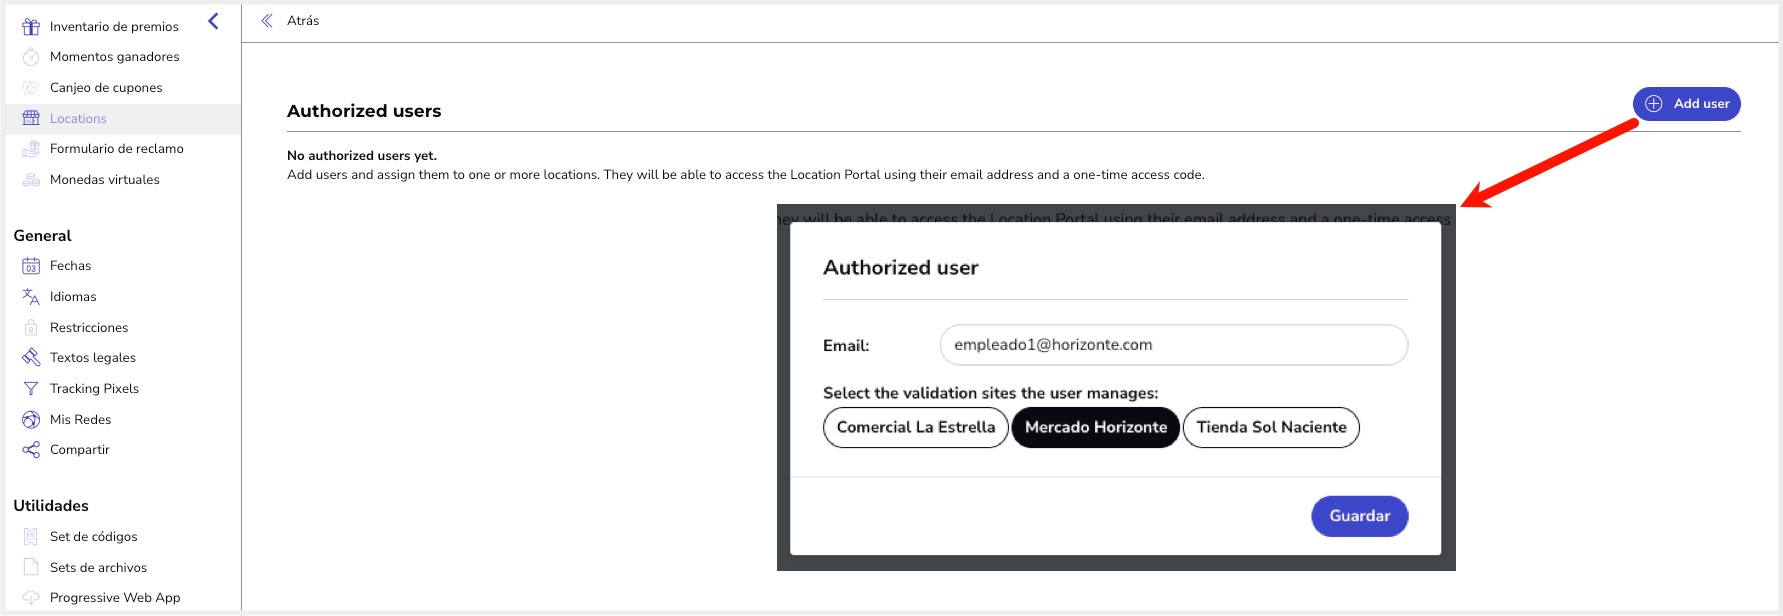Screen dimensions: 1783x616
Task: Open Canjeo de cupones menu item
Action: pos(106,88)
